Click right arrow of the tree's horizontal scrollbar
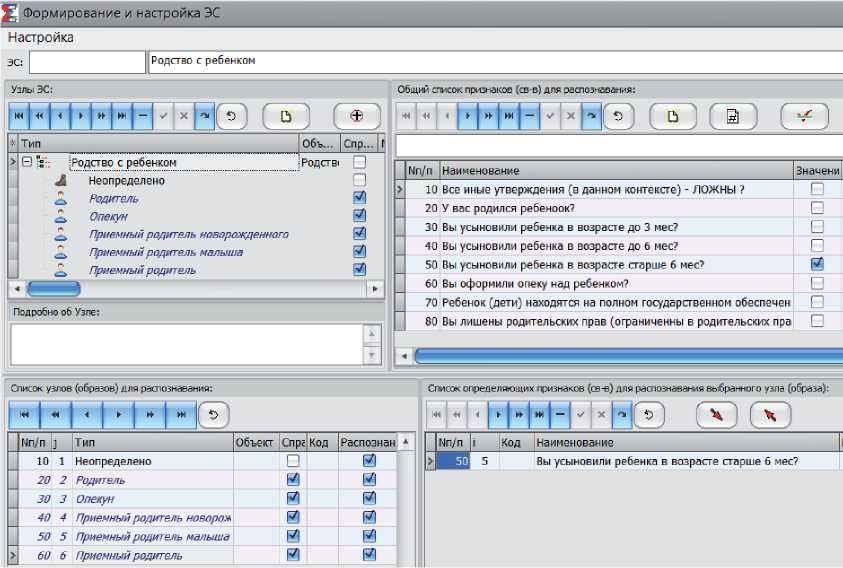 [x=376, y=289]
